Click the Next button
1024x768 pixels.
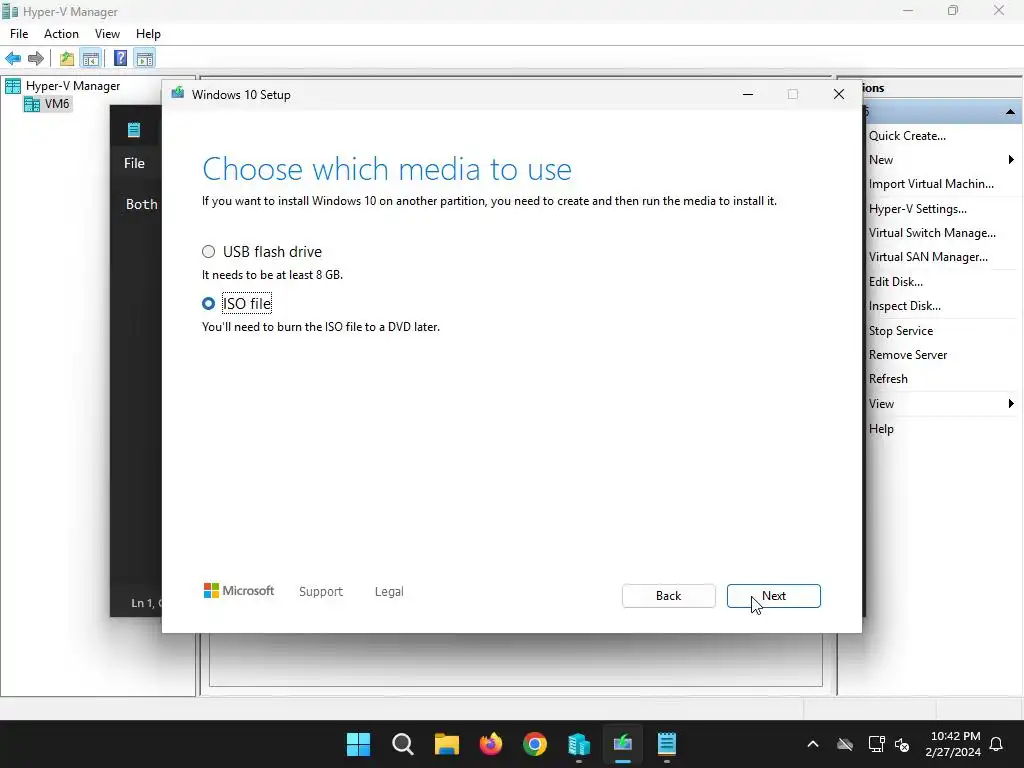774,596
